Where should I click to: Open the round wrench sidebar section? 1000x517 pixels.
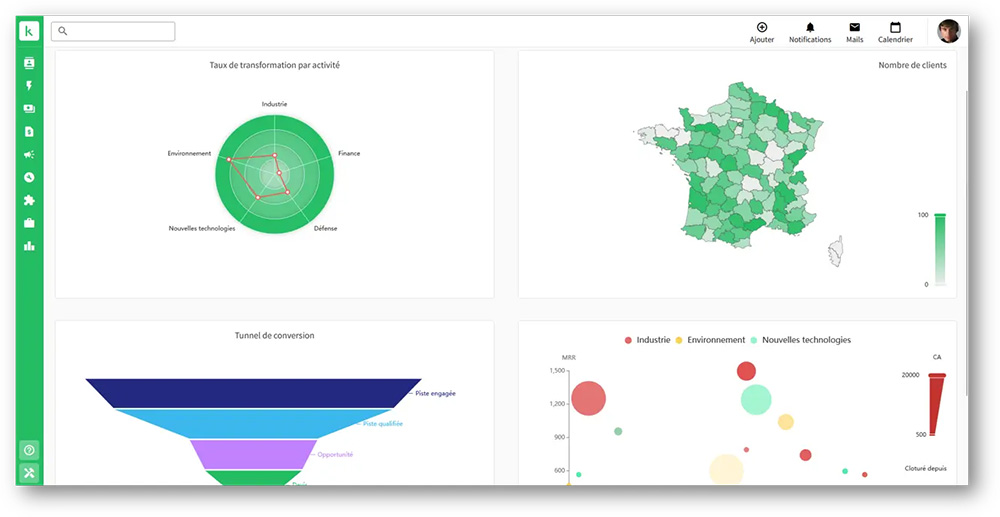[29, 177]
